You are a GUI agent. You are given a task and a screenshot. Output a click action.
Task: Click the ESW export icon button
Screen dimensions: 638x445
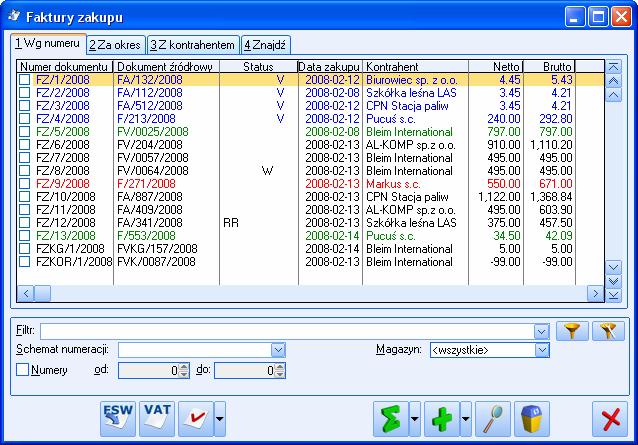pos(118,419)
